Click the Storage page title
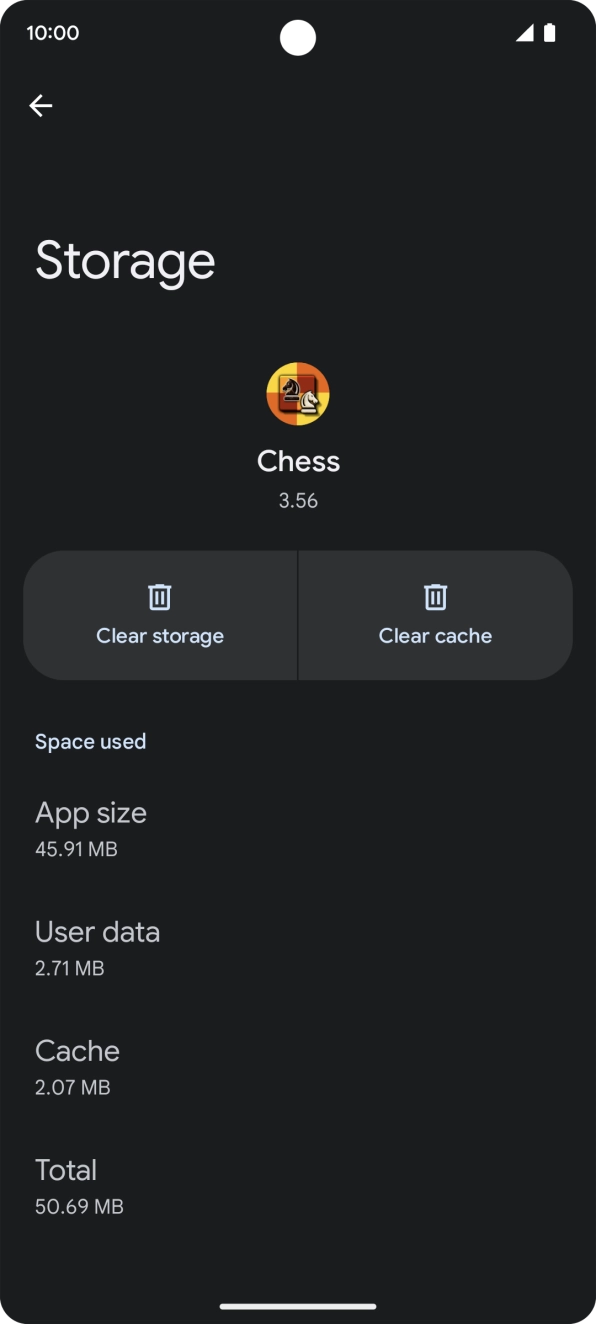The image size is (596, 1324). (x=125, y=260)
